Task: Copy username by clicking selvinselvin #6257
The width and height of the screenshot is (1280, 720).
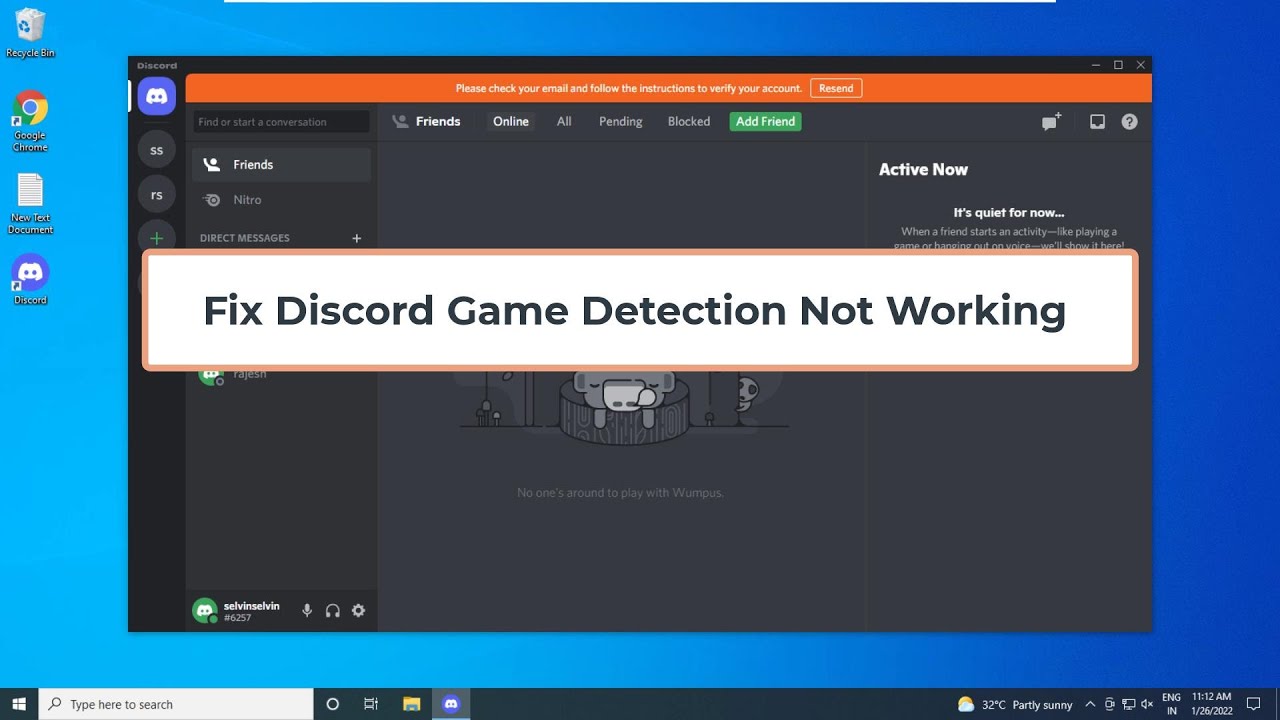Action: pos(252,611)
